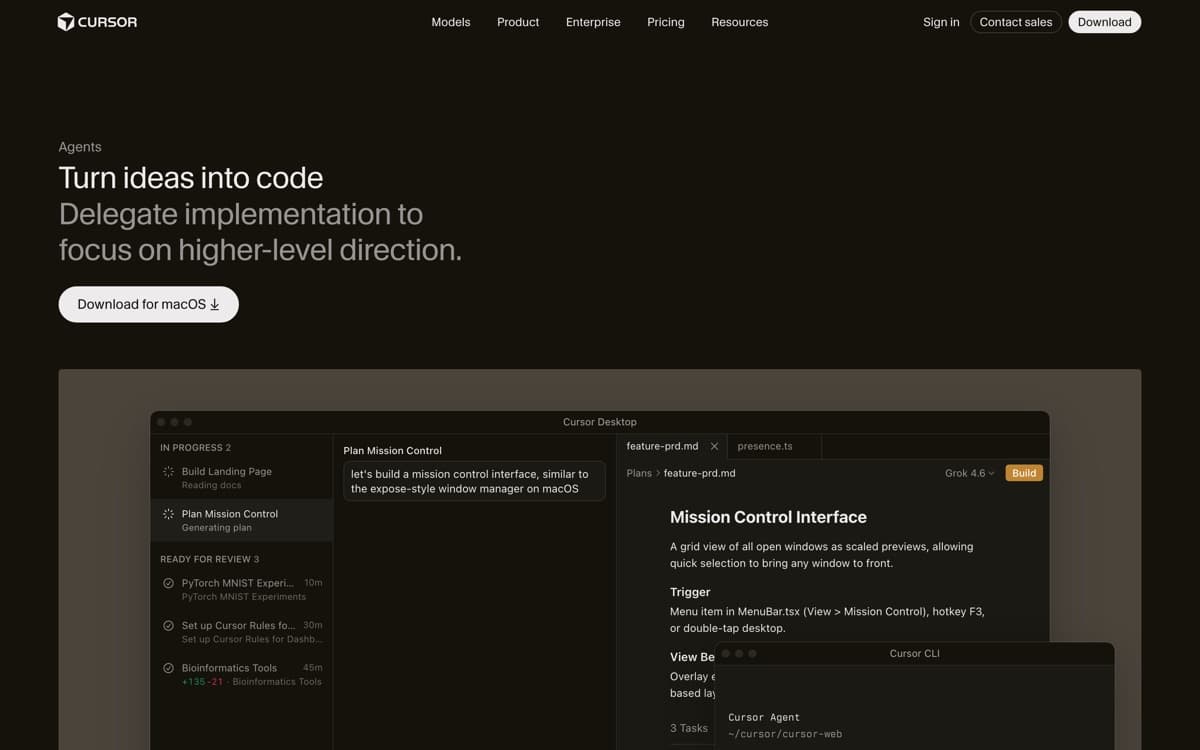Open the Bioinformatics Tools review item
This screenshot has height=750, width=1200.
pyautogui.click(x=241, y=674)
